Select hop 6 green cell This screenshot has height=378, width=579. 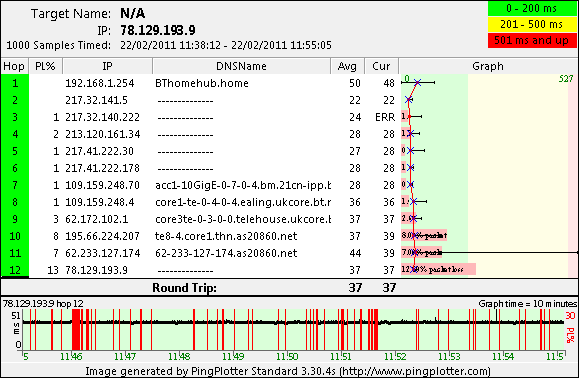pos(15,168)
